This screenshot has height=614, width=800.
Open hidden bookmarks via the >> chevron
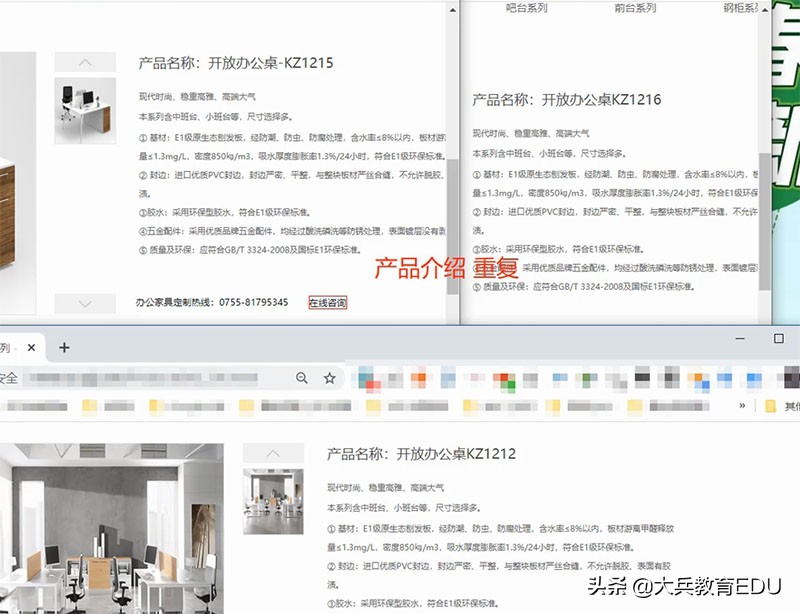742,404
